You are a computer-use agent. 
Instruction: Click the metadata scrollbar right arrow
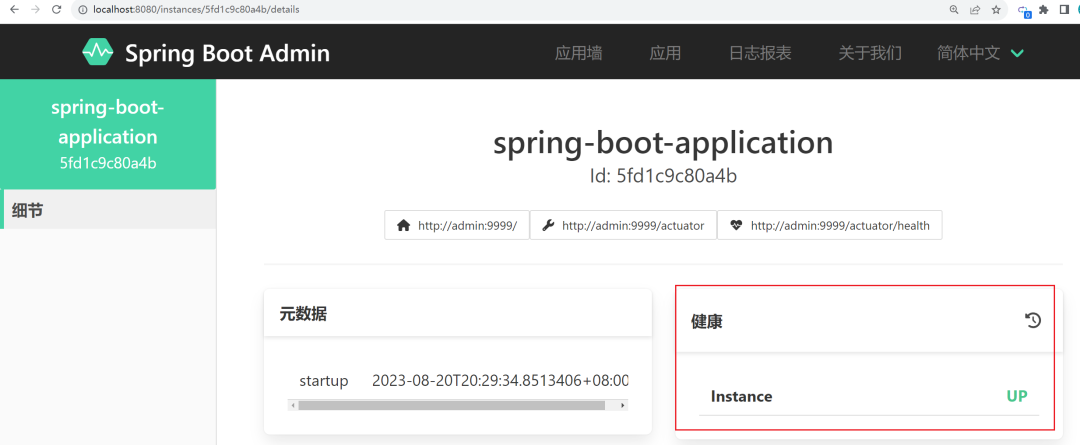(x=623, y=406)
